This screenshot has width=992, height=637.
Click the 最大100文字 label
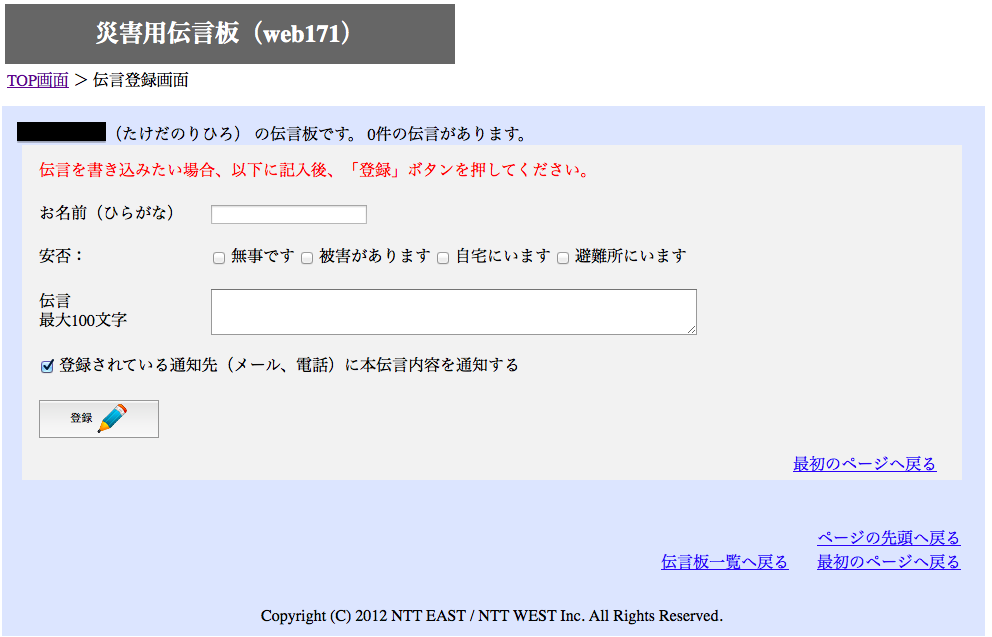pyautogui.click(x=83, y=320)
